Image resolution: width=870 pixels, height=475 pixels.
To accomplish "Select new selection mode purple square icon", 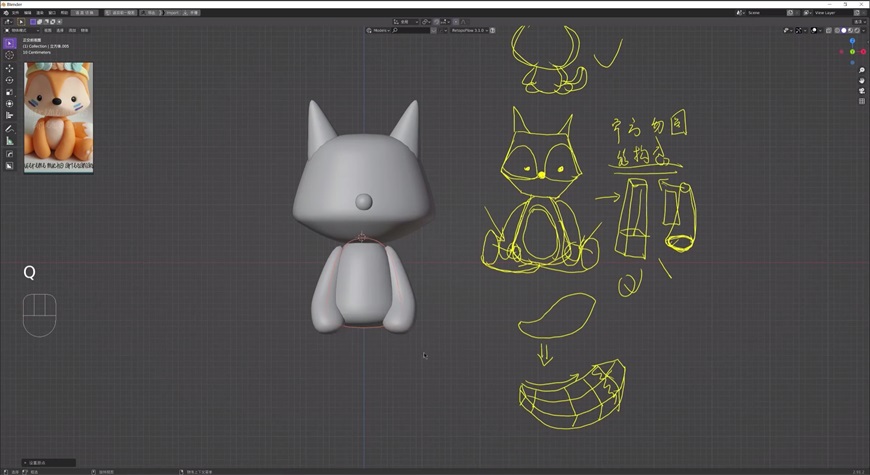I will tap(33, 22).
